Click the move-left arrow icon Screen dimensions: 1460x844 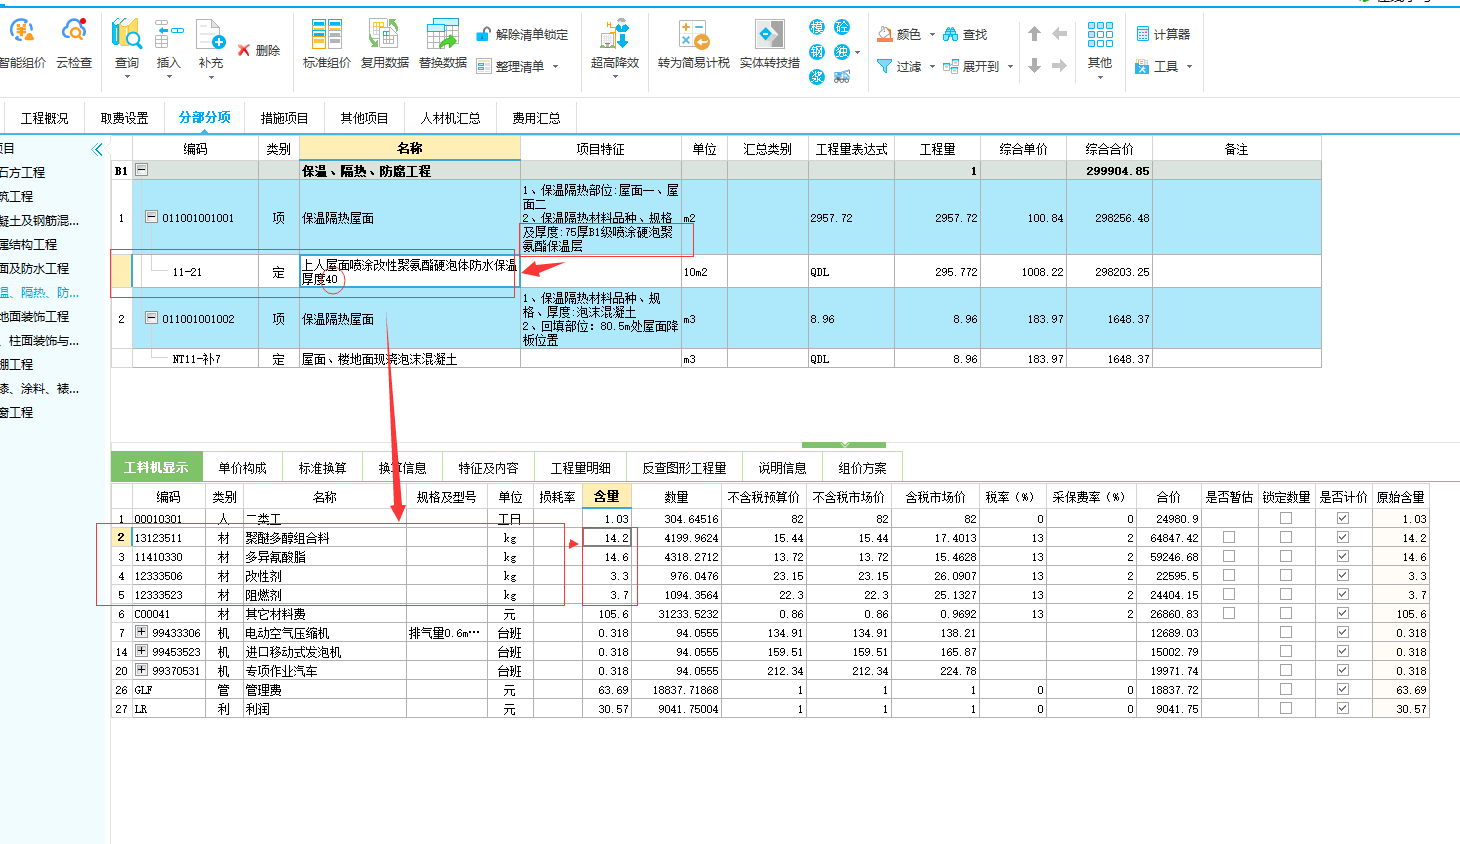1060,34
